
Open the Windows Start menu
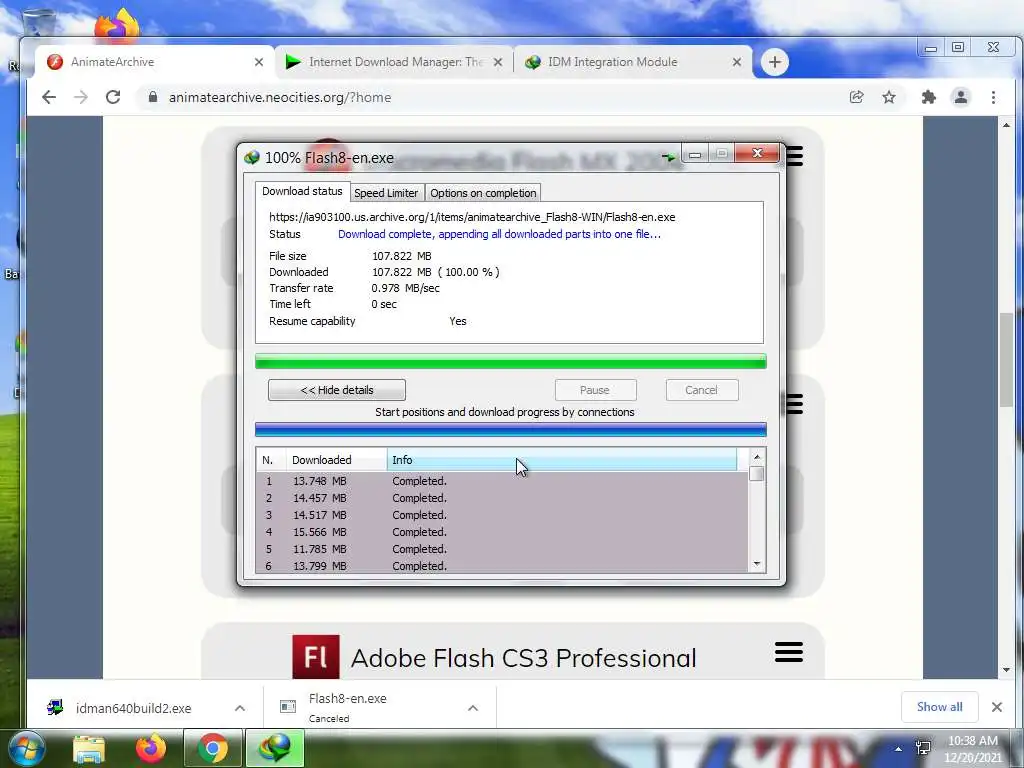[26, 748]
